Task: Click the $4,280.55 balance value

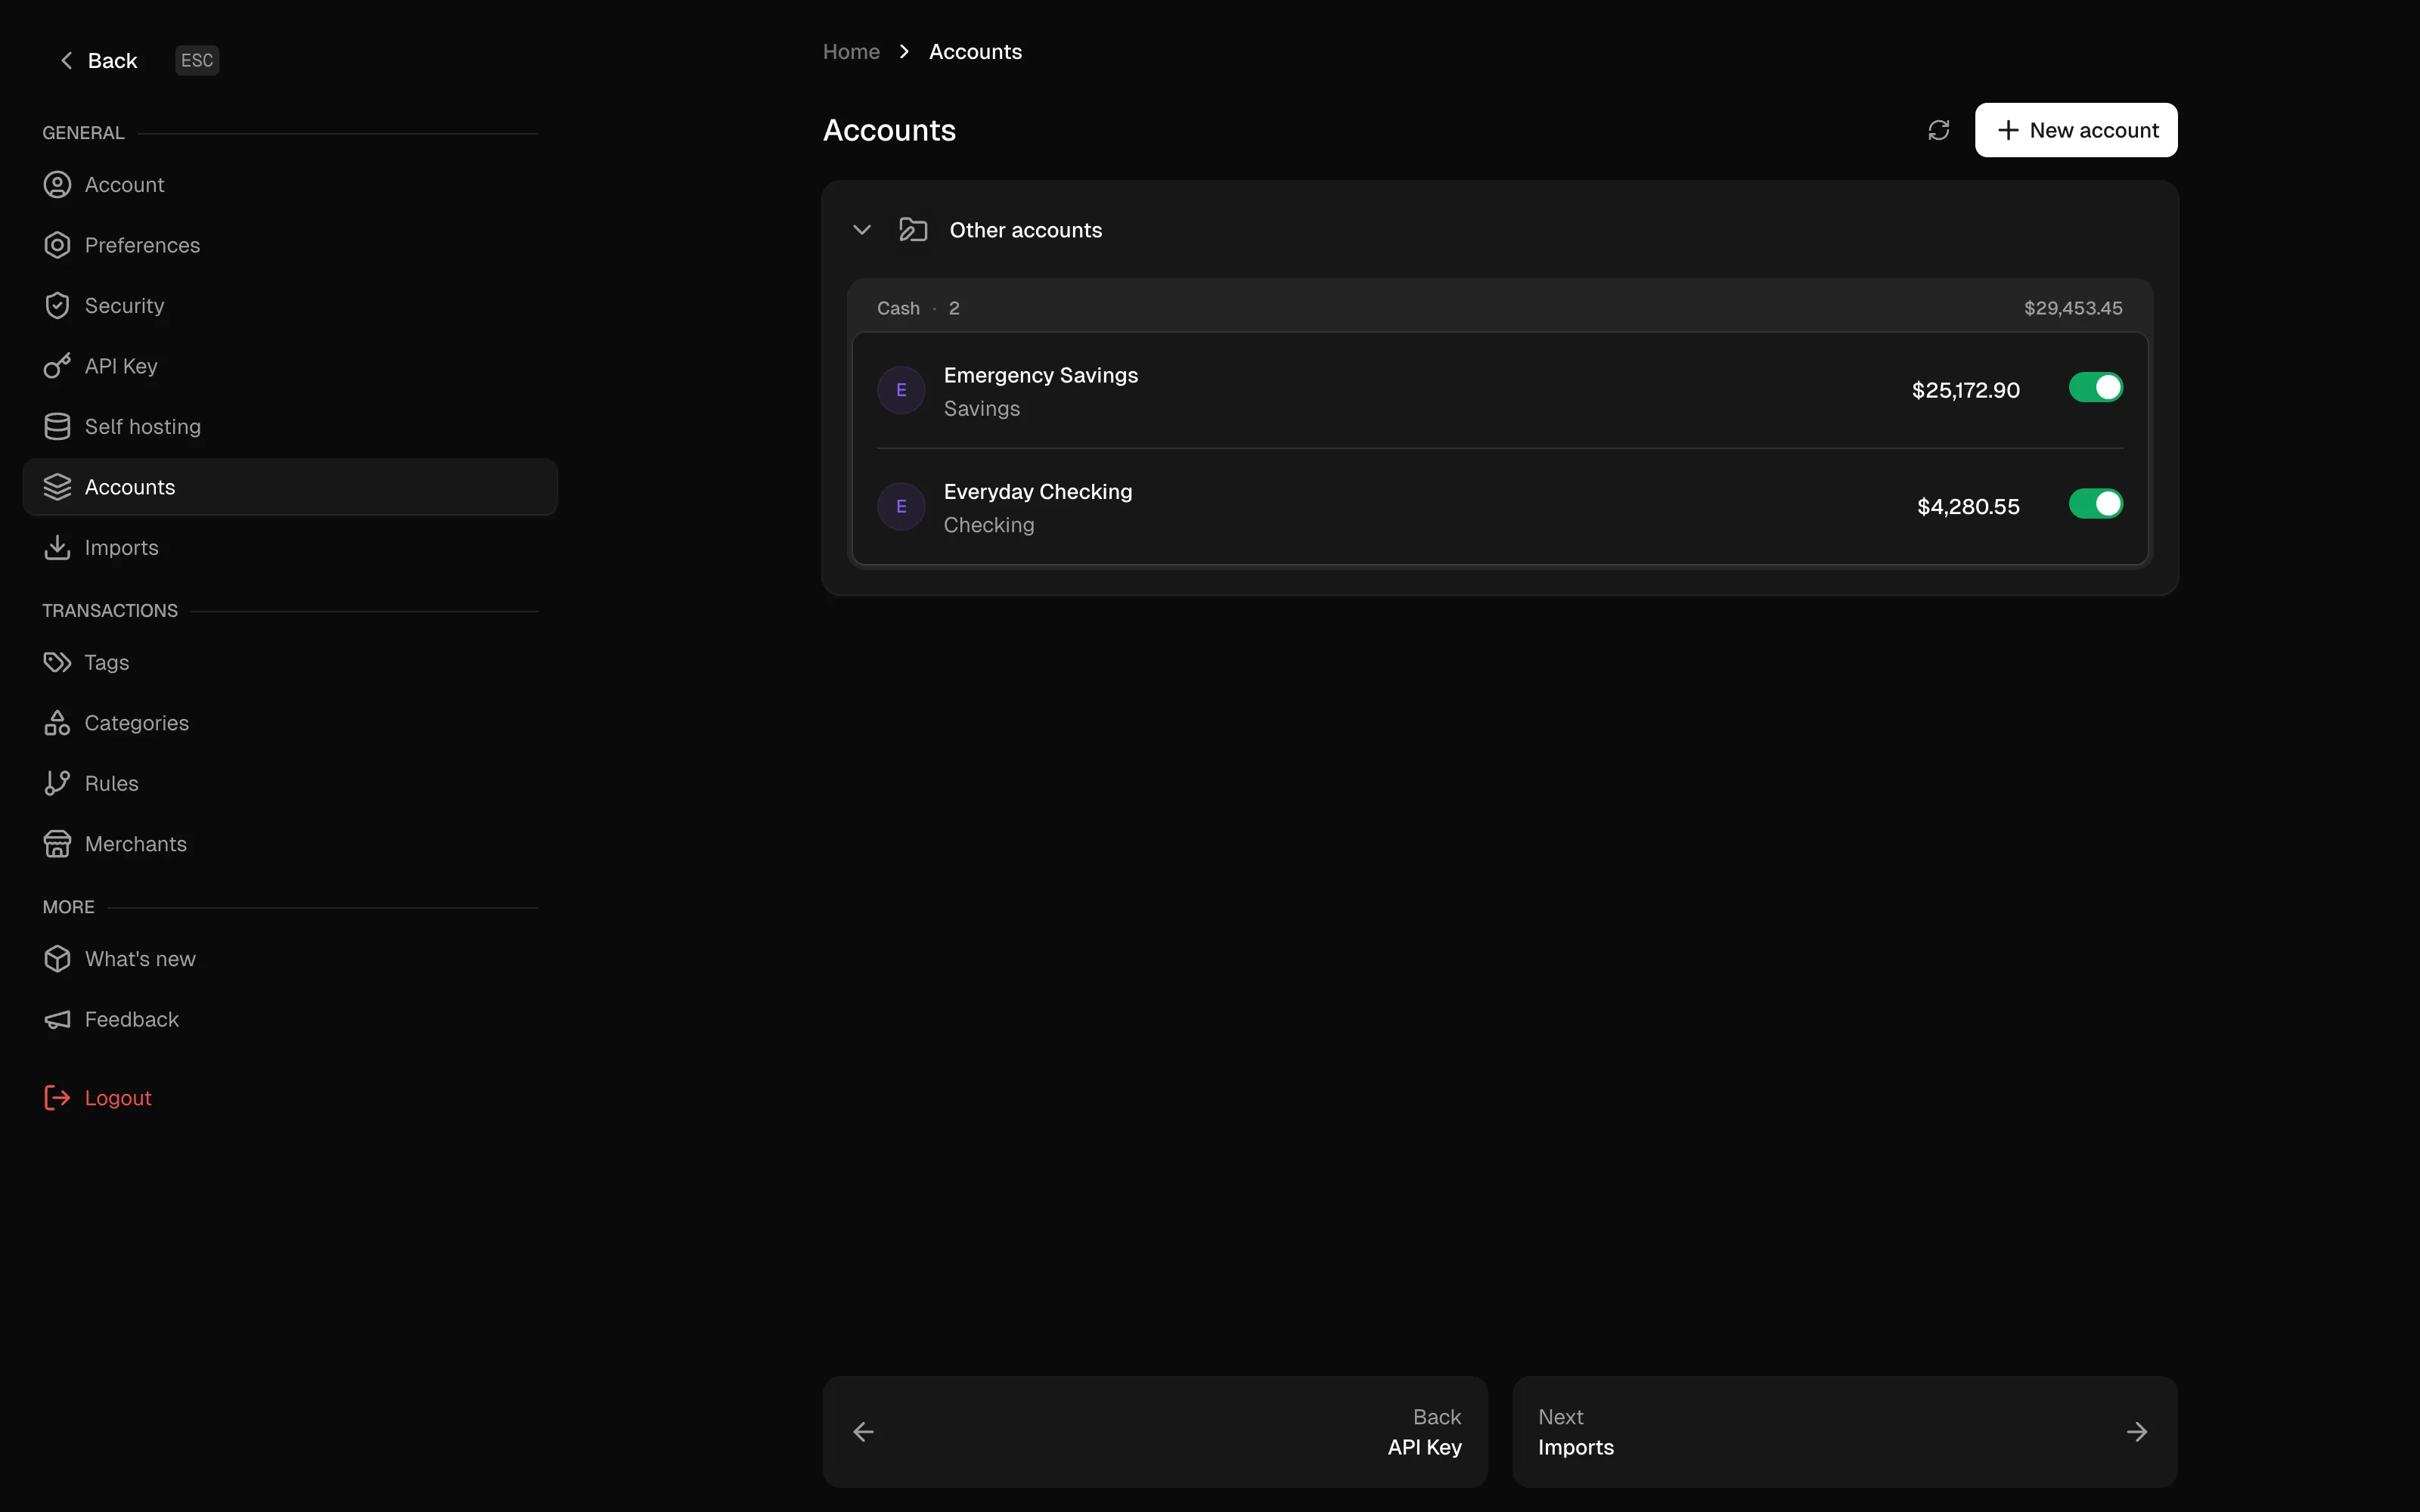Action: tap(1968, 507)
